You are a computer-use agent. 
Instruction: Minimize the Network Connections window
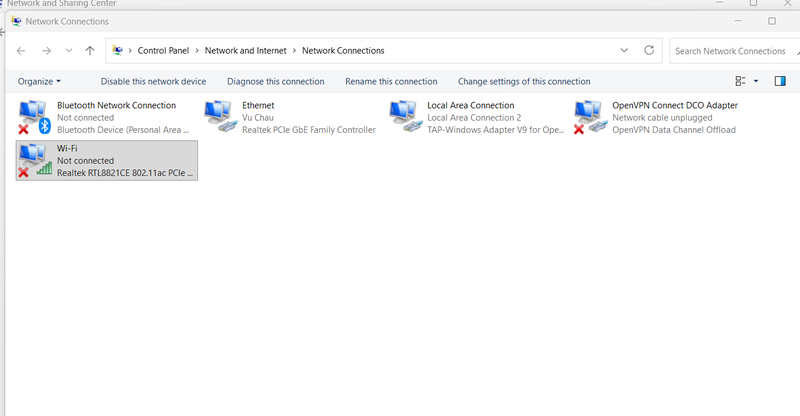click(x=738, y=21)
